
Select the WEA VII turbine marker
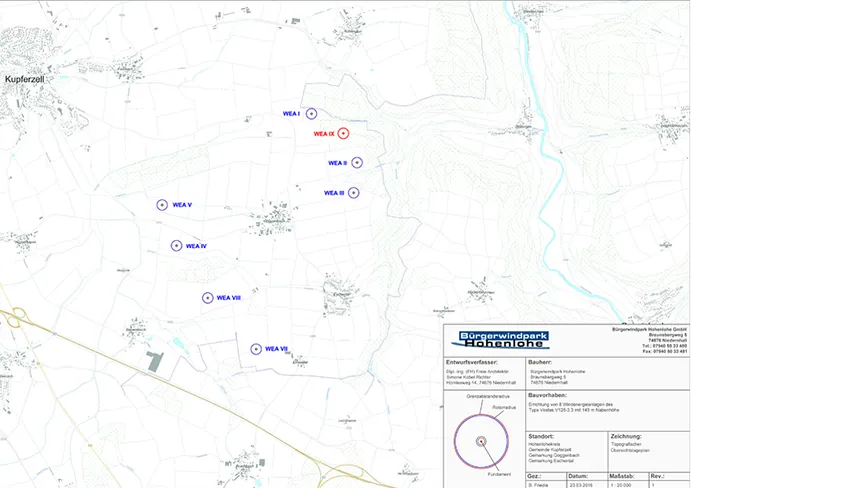pos(256,349)
